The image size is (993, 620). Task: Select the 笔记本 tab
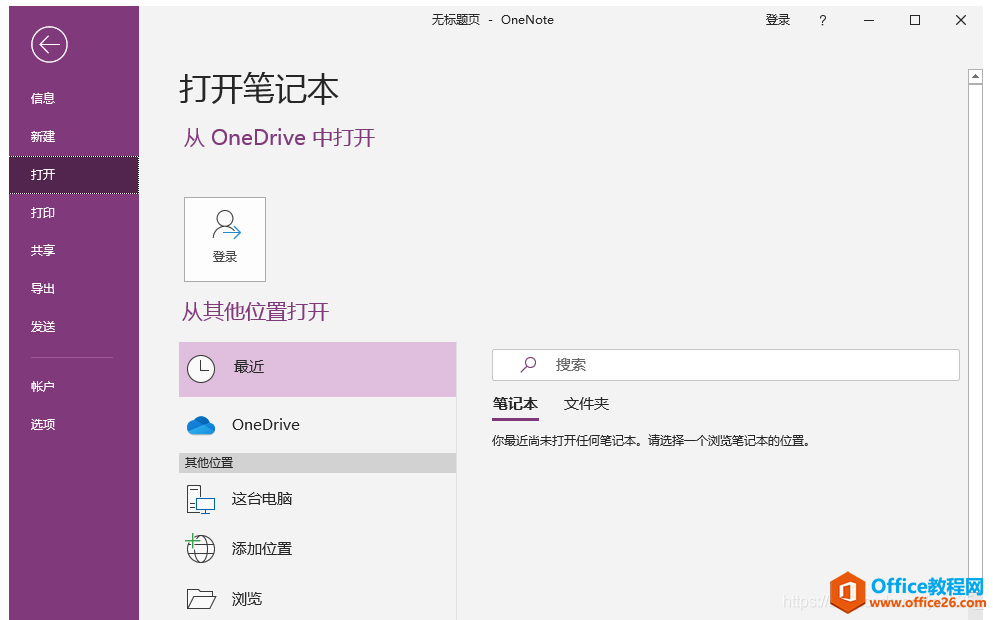pos(515,404)
